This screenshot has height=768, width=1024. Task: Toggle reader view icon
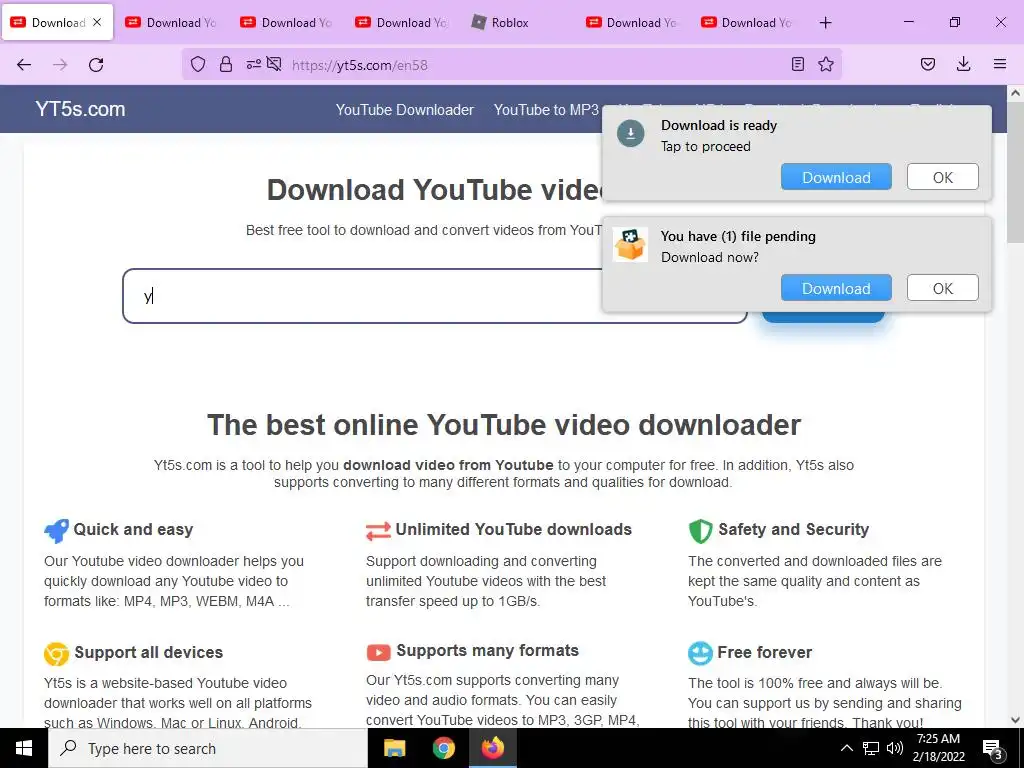[x=797, y=64]
